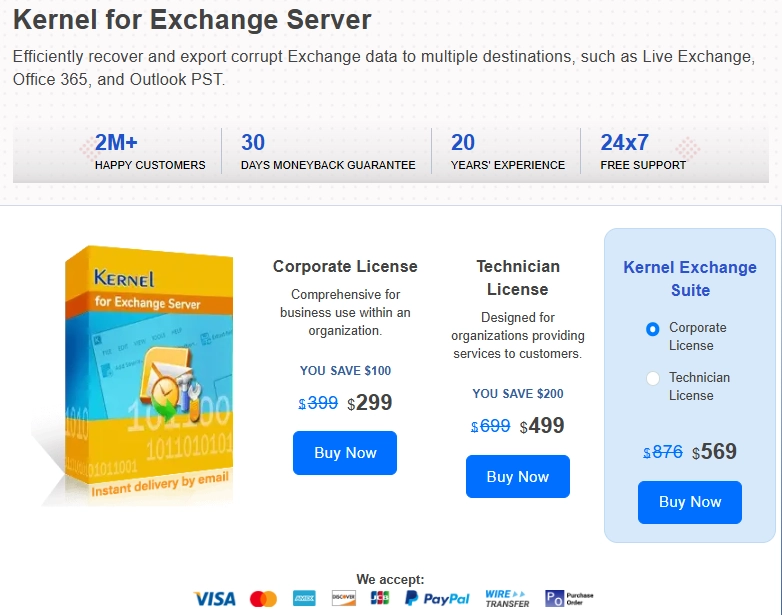Click the YOU SAVE $100 label
The height and width of the screenshot is (615, 782).
(345, 371)
